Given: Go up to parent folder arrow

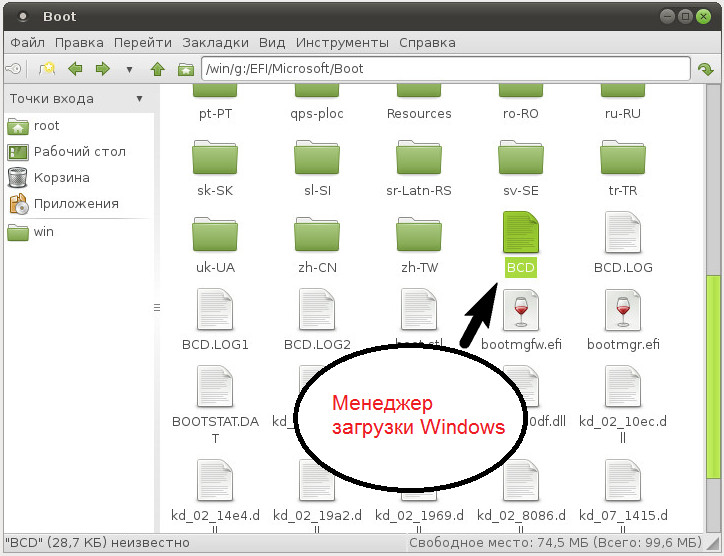Looking at the screenshot, I should 157,69.
